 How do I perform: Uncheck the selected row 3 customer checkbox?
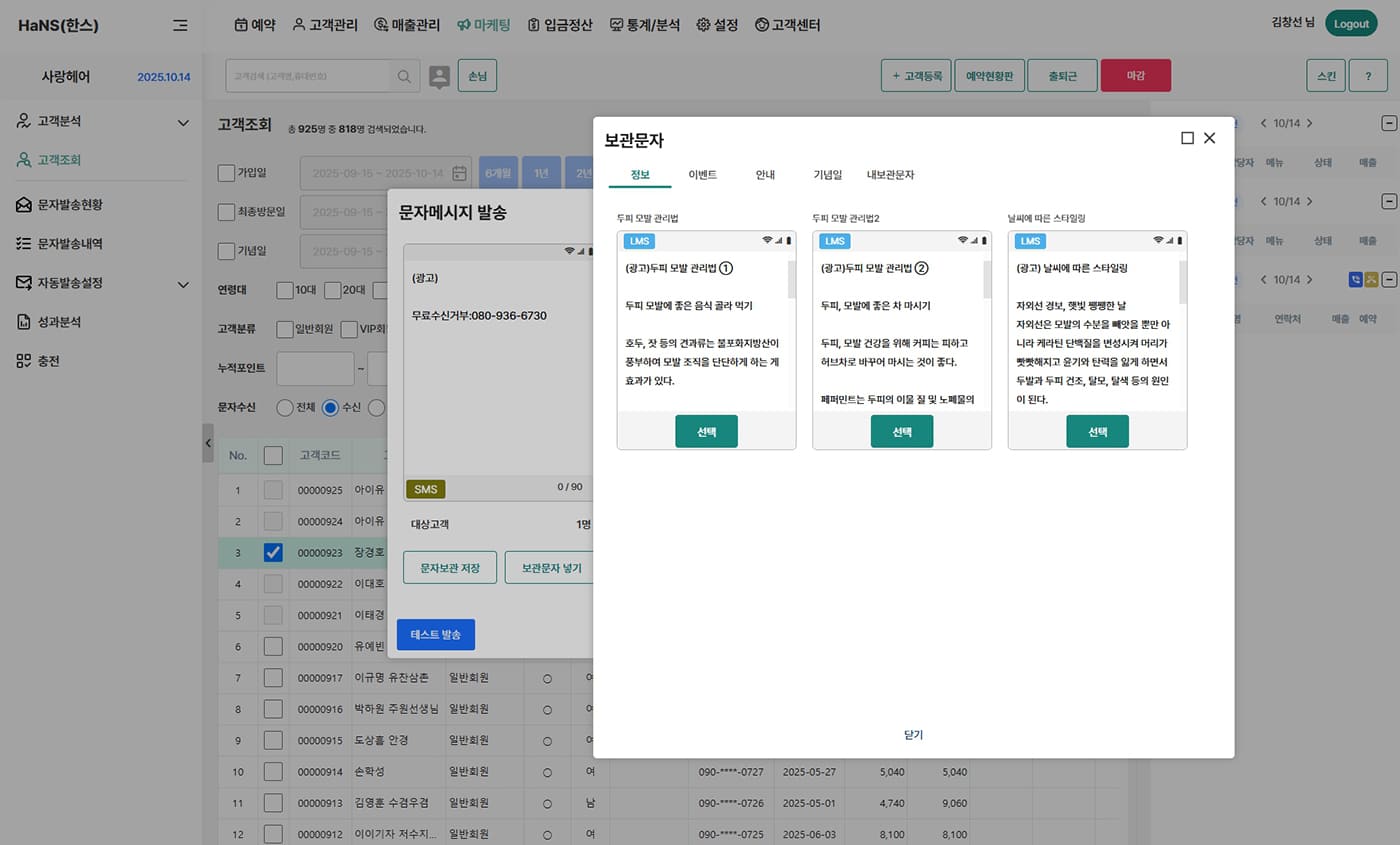point(273,552)
